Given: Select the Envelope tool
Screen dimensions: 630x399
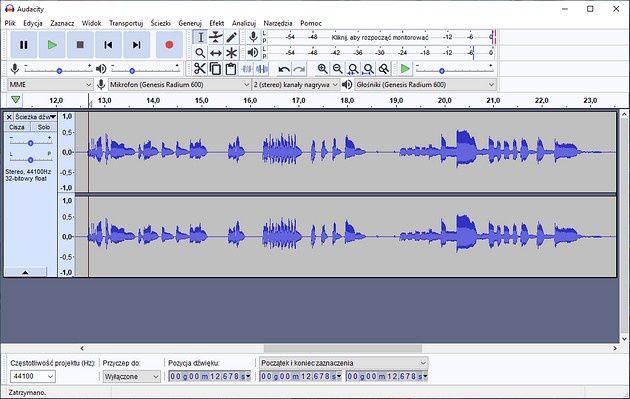Looking at the screenshot, I should click(x=216, y=37).
